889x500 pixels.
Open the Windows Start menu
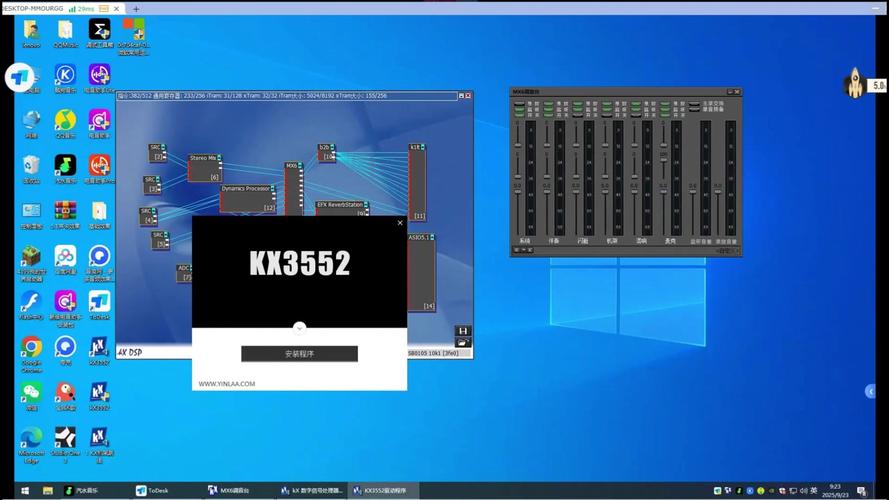[x=47, y=491]
